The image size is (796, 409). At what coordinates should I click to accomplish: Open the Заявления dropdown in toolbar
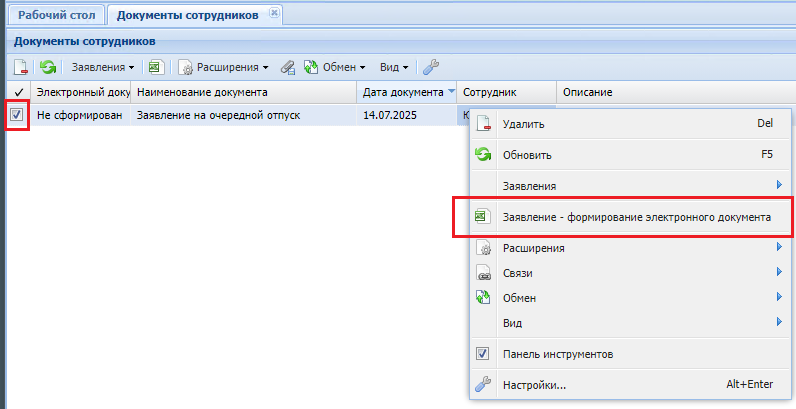[x=102, y=67]
